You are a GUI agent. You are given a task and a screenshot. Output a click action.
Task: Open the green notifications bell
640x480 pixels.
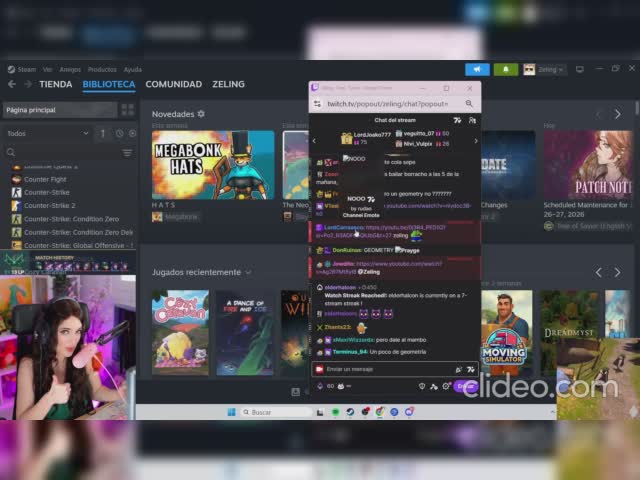coord(506,69)
